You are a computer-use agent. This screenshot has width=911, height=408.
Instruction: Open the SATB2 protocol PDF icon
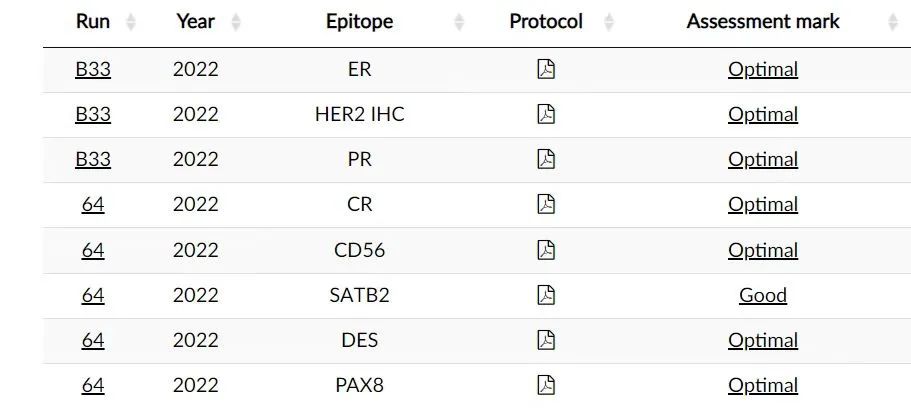click(x=546, y=295)
